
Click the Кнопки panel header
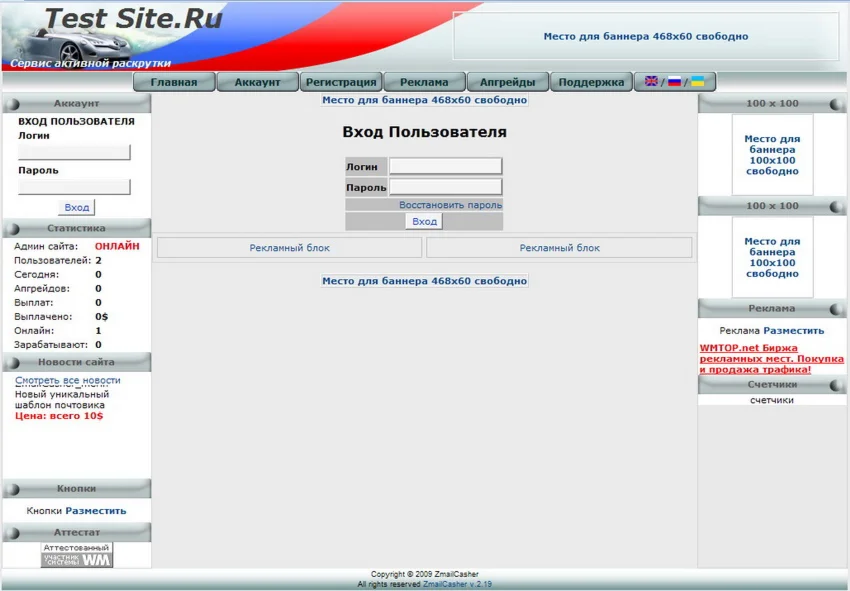[x=76, y=489]
